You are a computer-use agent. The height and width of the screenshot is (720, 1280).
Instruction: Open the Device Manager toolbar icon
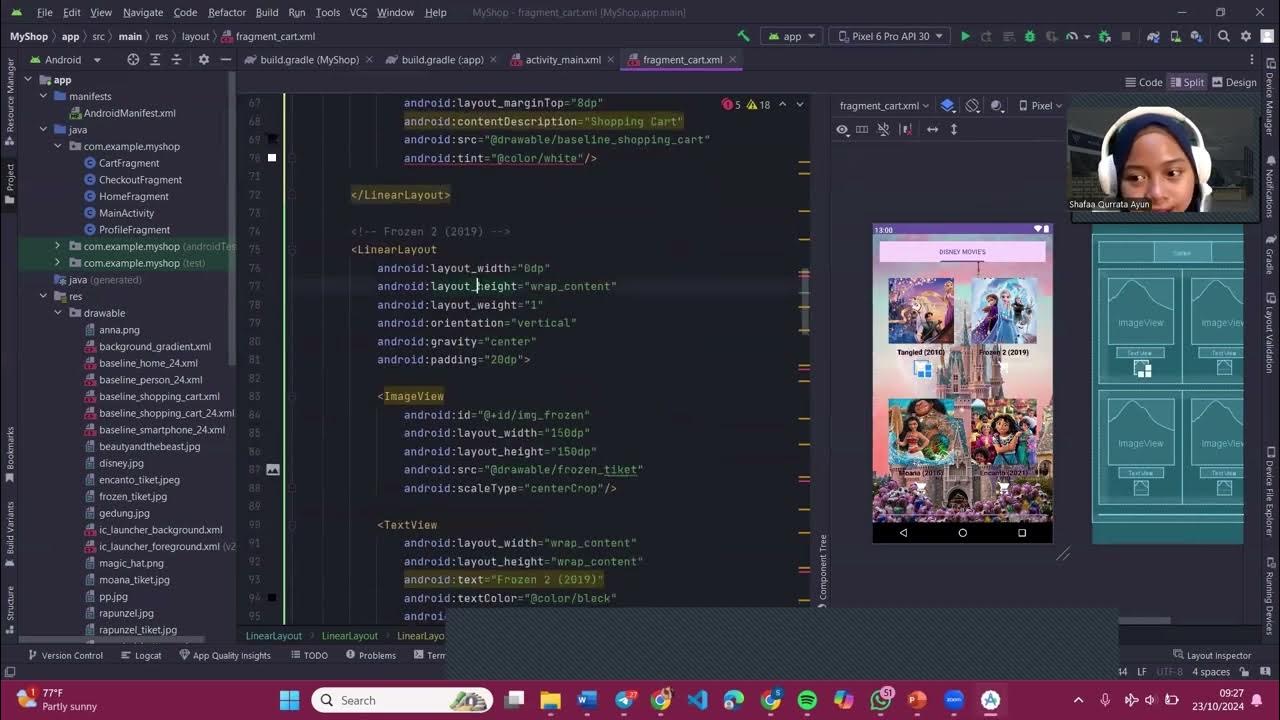1175,36
